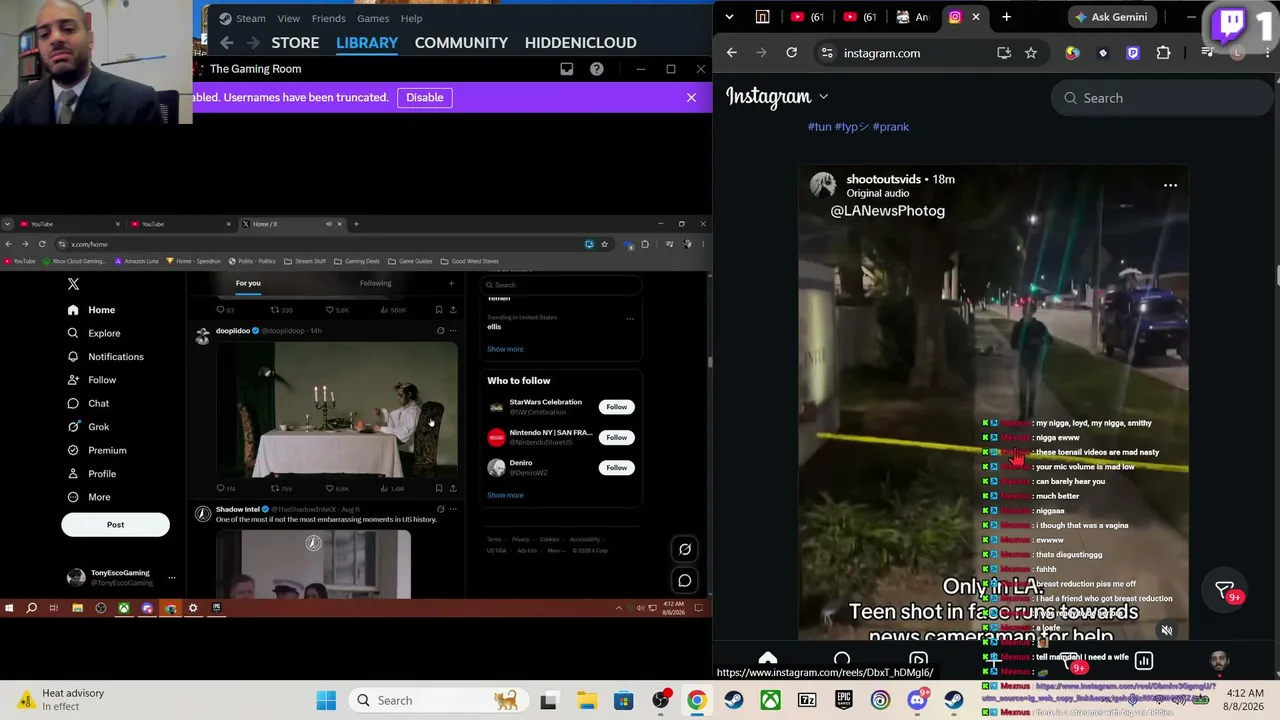1280x720 pixels.
Task: Open the shootoutsvids profile picture
Action: pyautogui.click(x=823, y=185)
